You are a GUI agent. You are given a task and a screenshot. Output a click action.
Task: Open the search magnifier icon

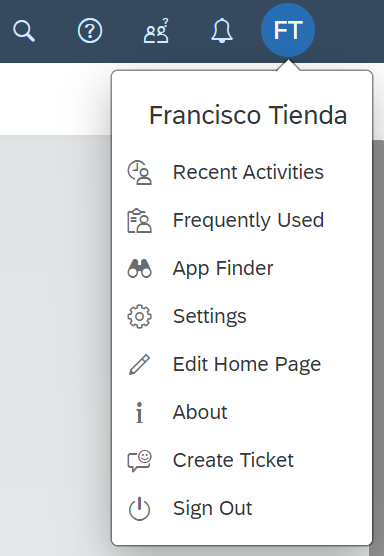pyautogui.click(x=24, y=31)
